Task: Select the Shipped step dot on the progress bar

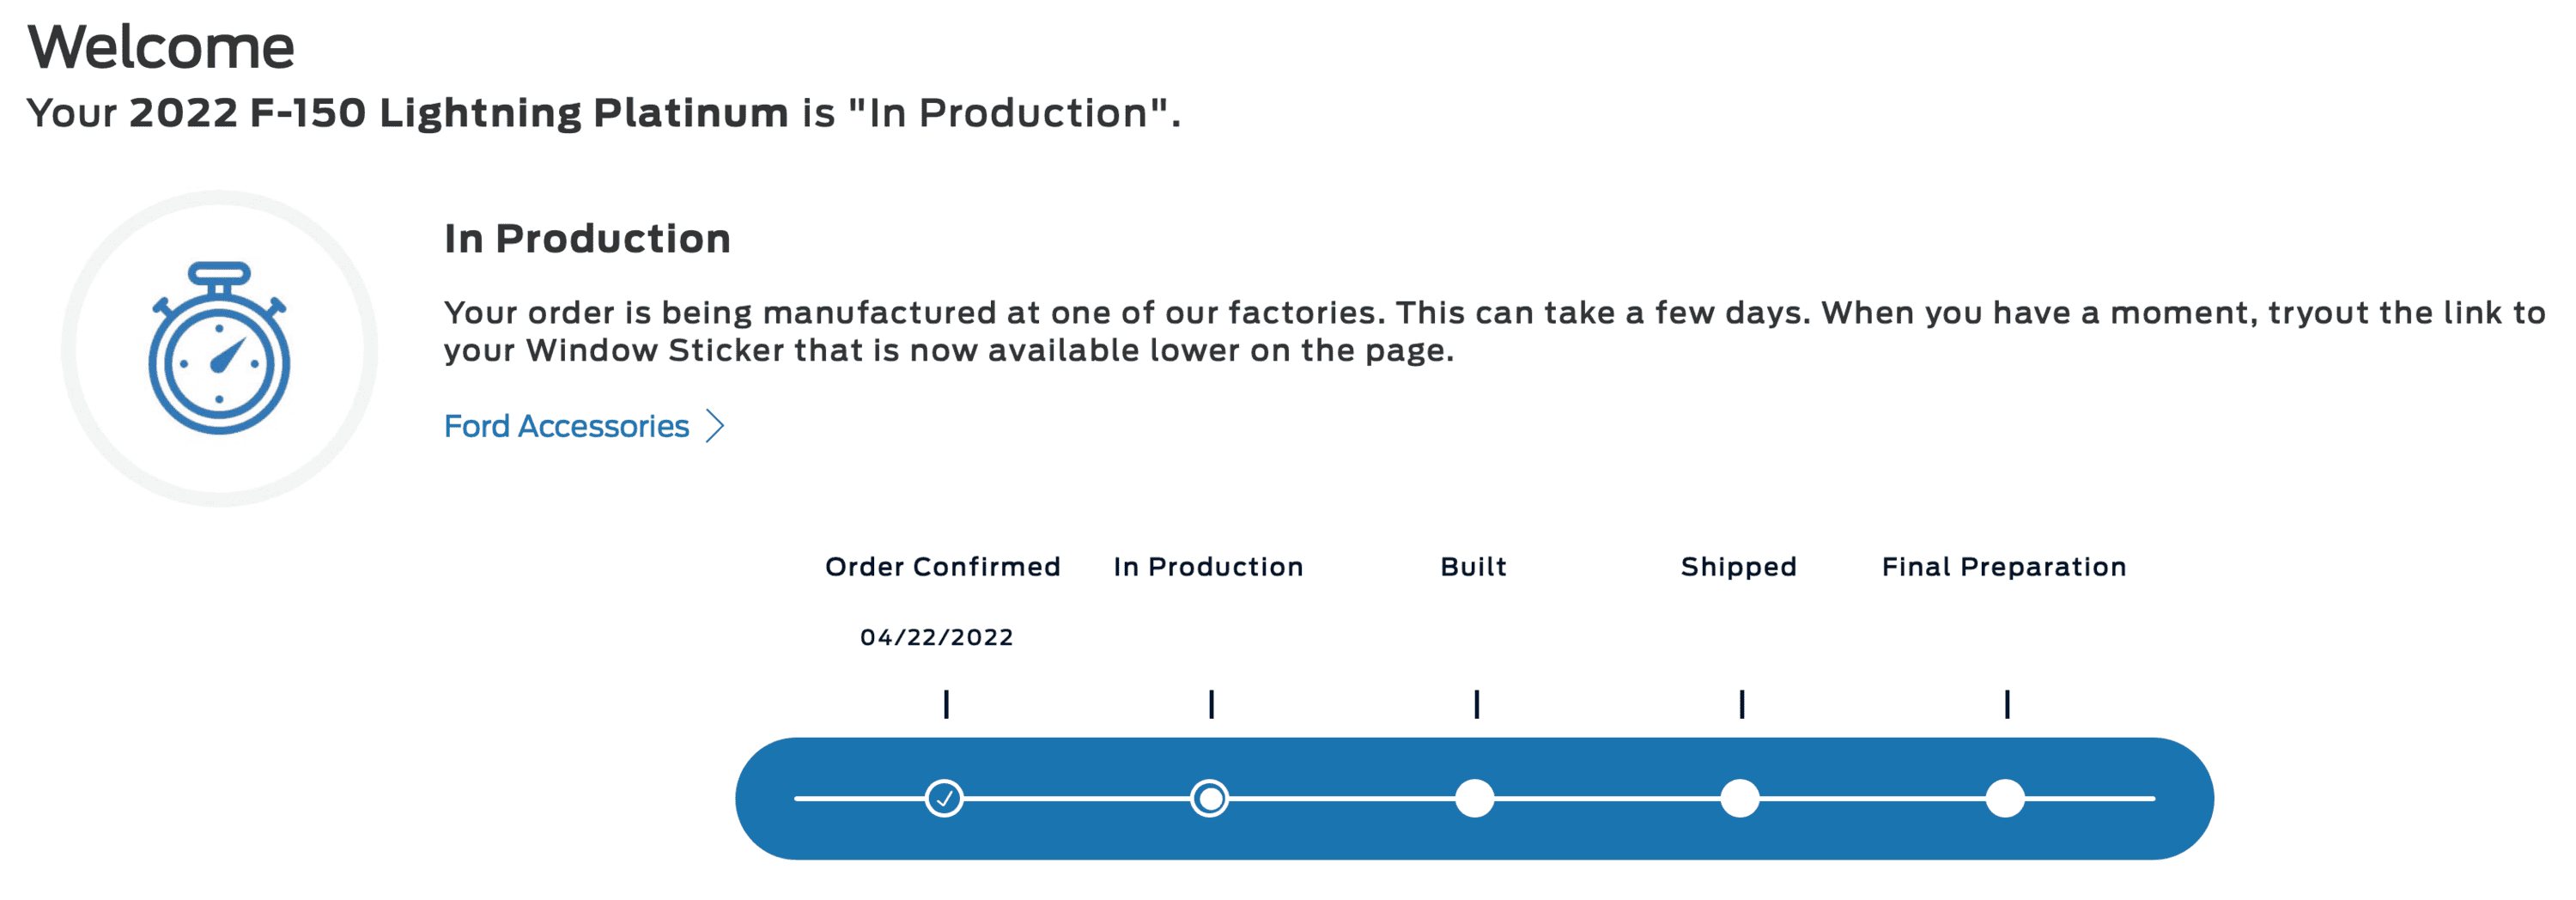Action: coord(1739,798)
